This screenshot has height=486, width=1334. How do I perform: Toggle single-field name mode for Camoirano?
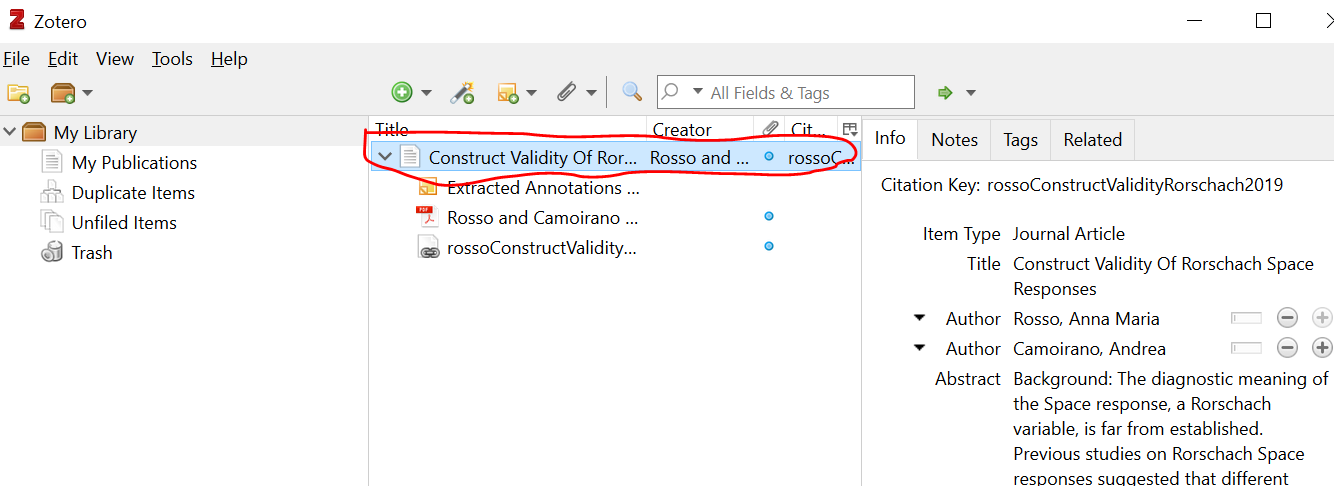tap(1247, 348)
